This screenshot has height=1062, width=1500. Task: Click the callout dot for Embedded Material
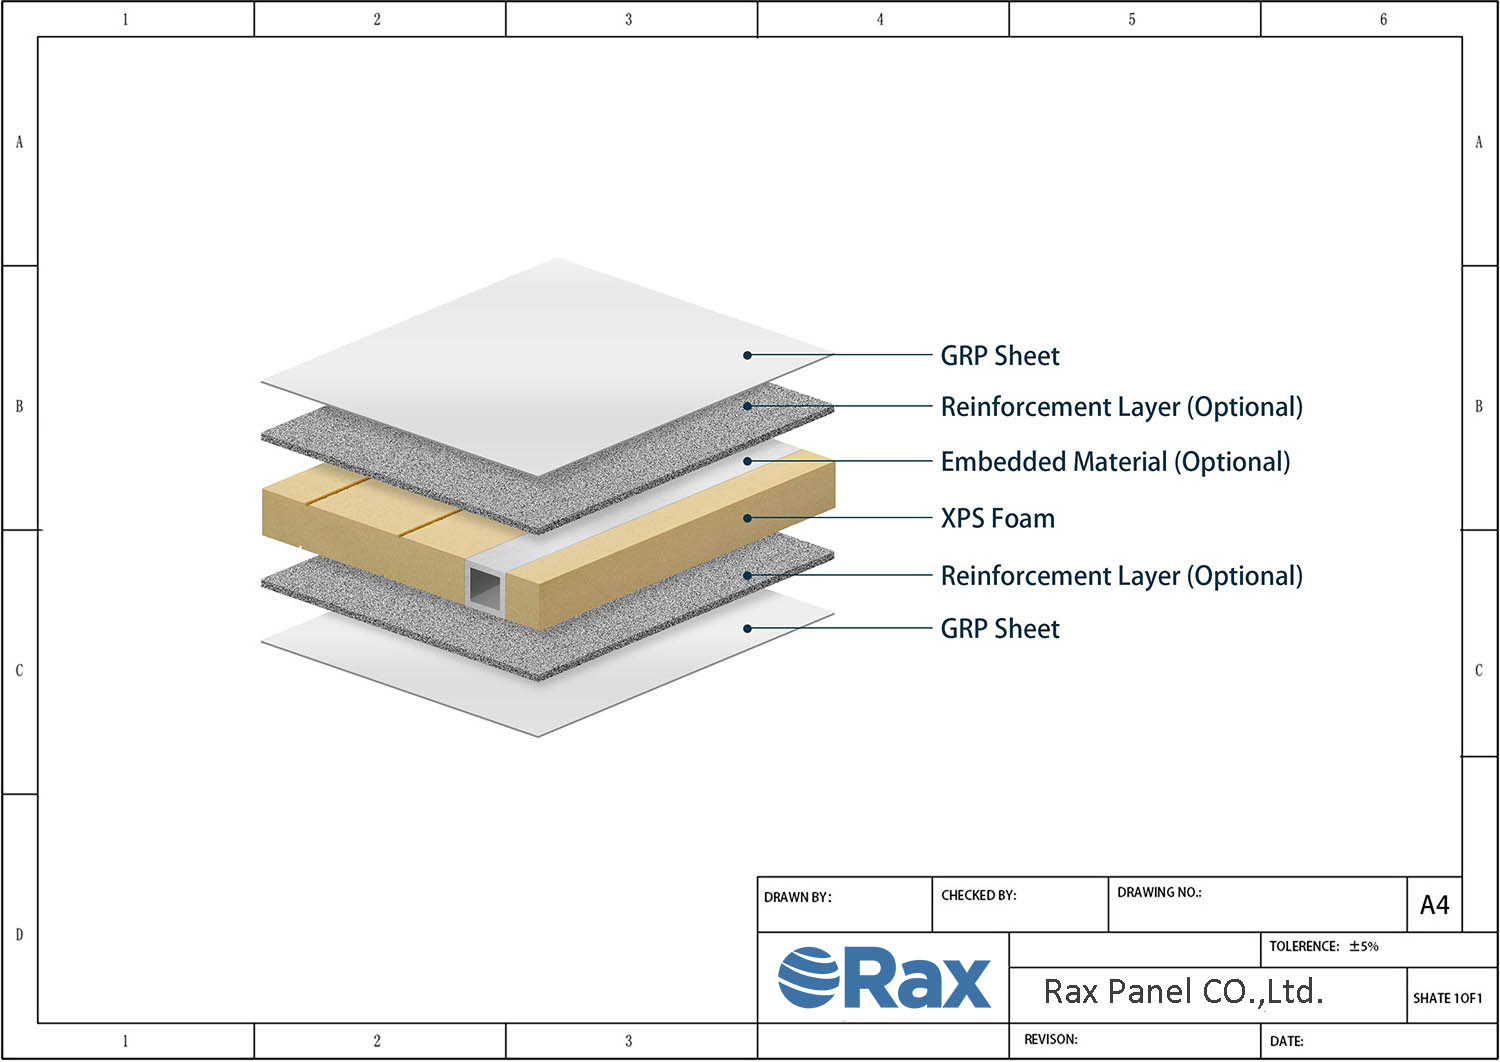(x=747, y=461)
